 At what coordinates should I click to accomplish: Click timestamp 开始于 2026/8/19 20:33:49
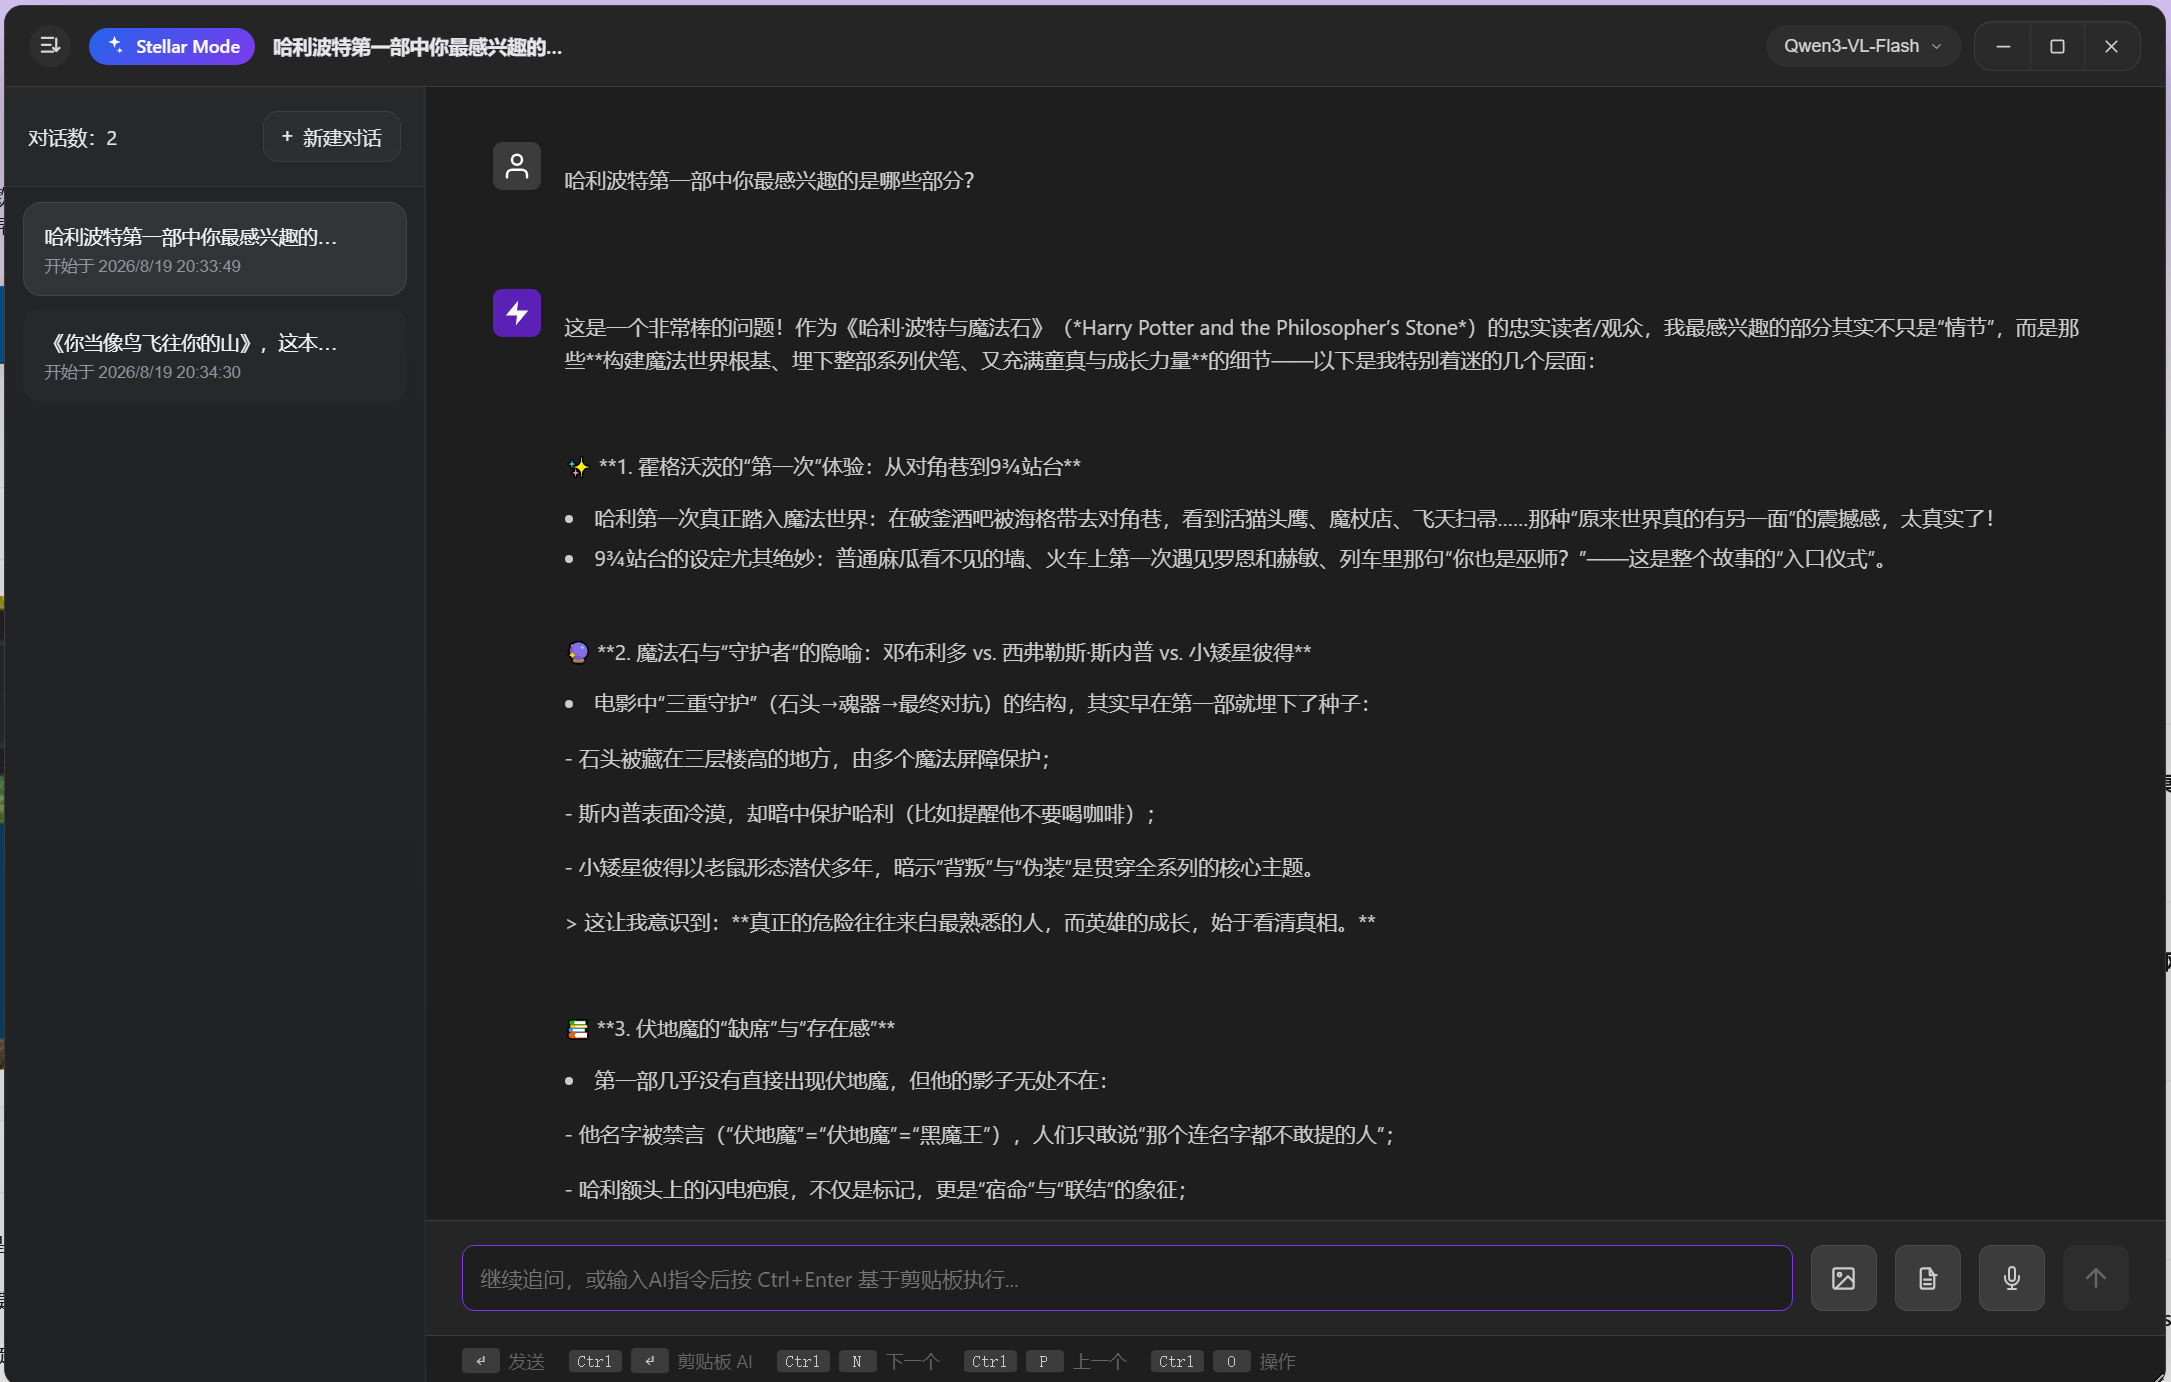pos(142,266)
